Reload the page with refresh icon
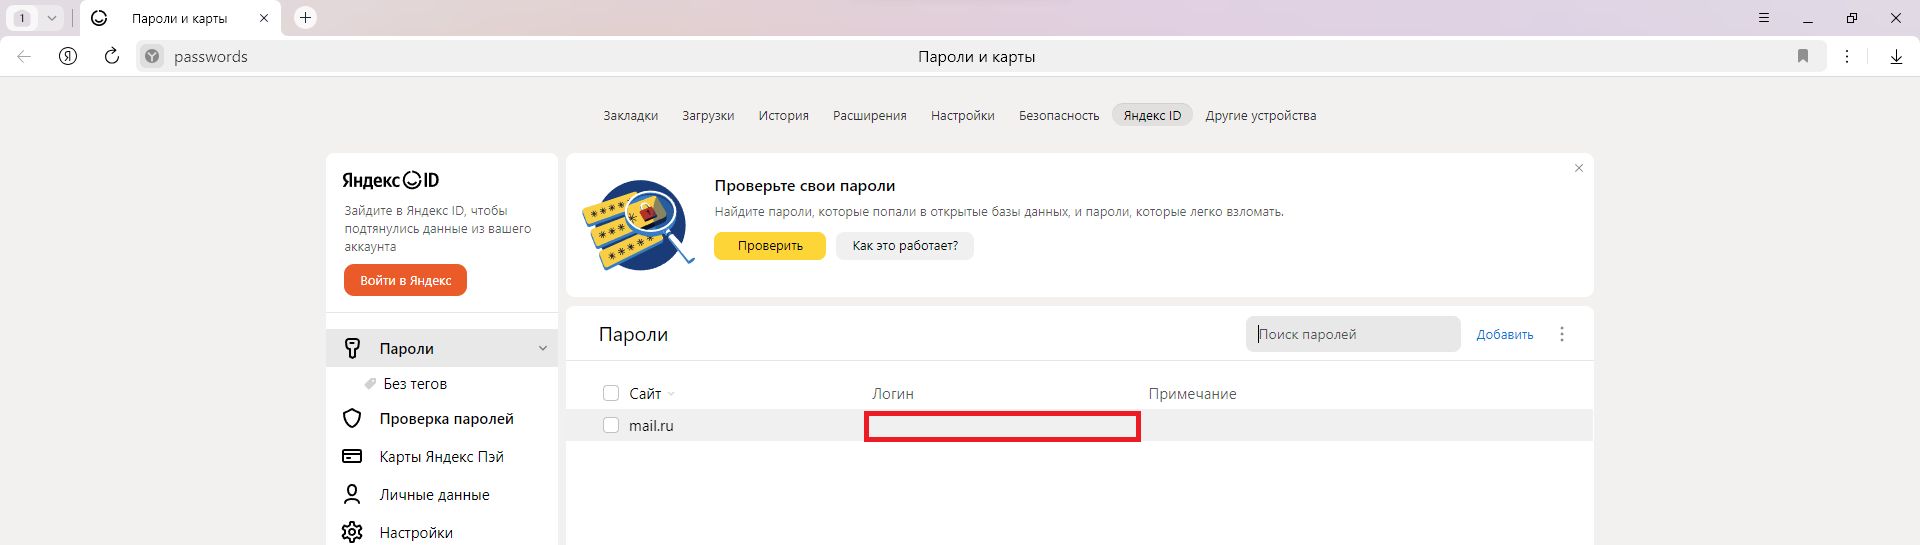Viewport: 1920px width, 545px height. pyautogui.click(x=112, y=57)
